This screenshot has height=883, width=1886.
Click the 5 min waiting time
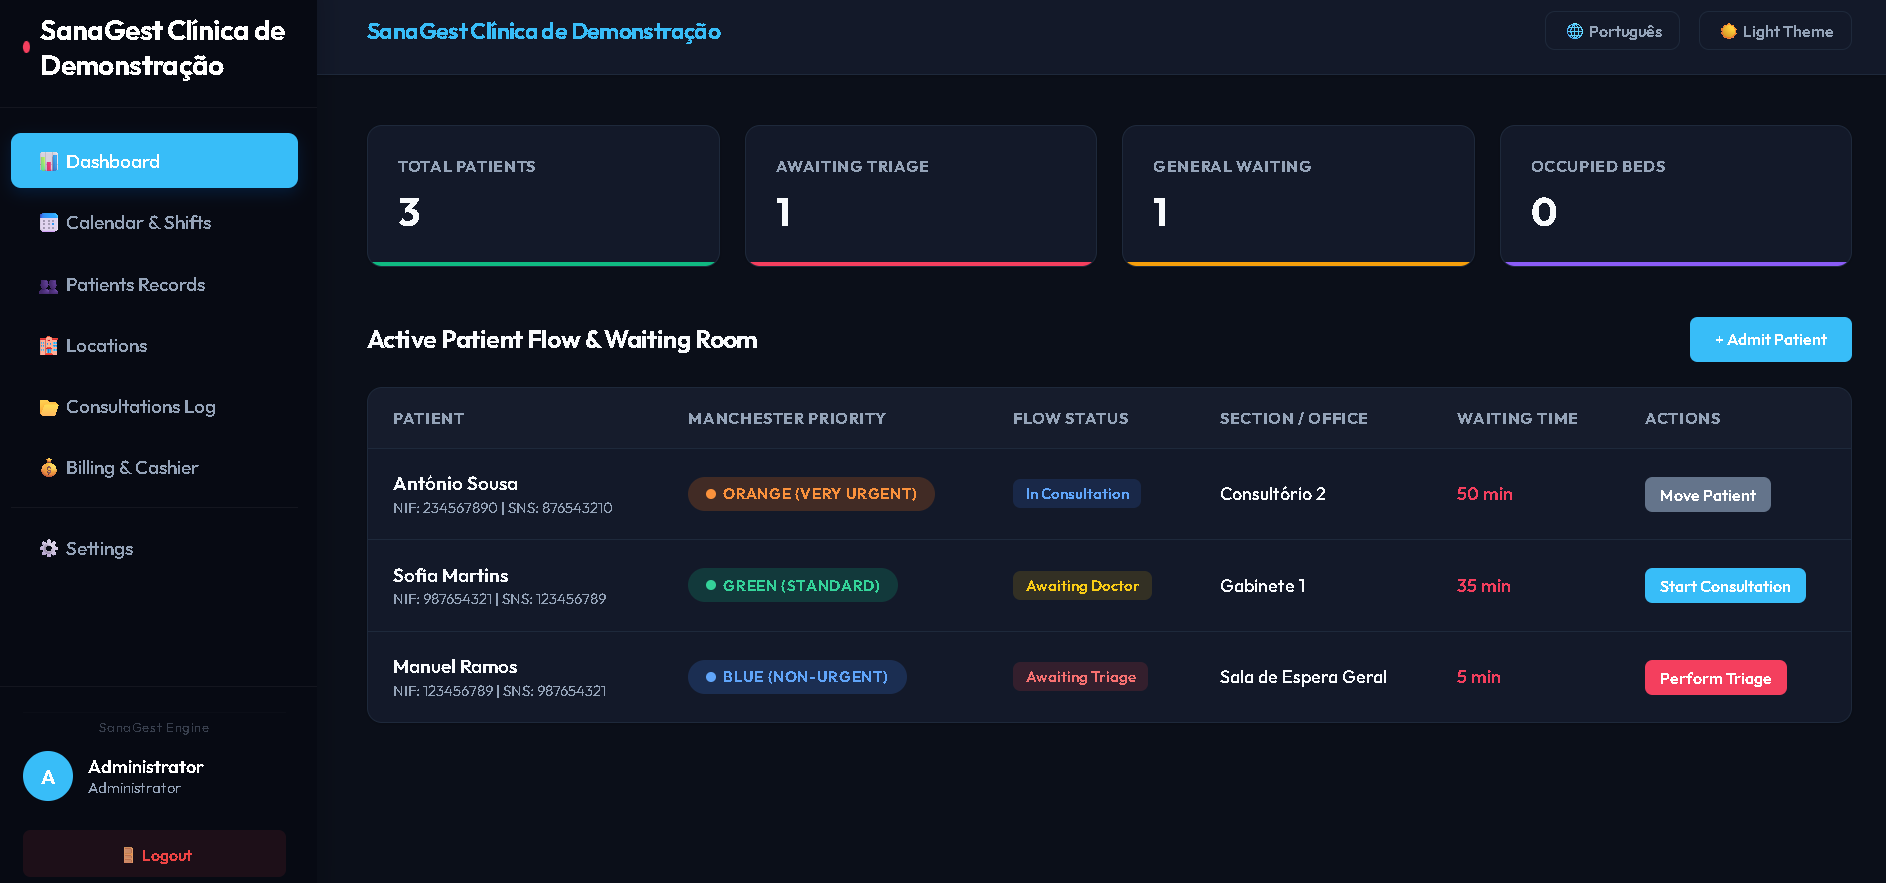pyautogui.click(x=1478, y=677)
